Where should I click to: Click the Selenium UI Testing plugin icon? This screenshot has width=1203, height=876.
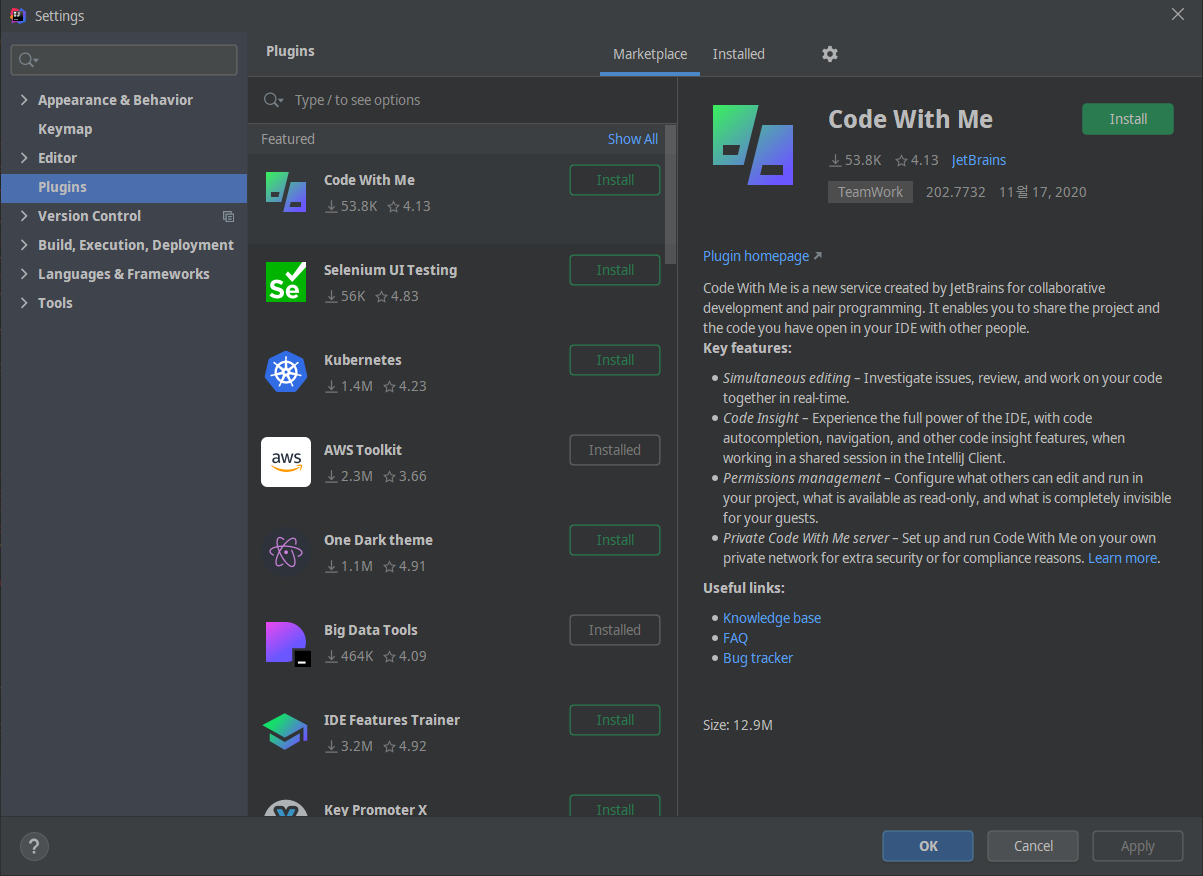click(x=286, y=282)
